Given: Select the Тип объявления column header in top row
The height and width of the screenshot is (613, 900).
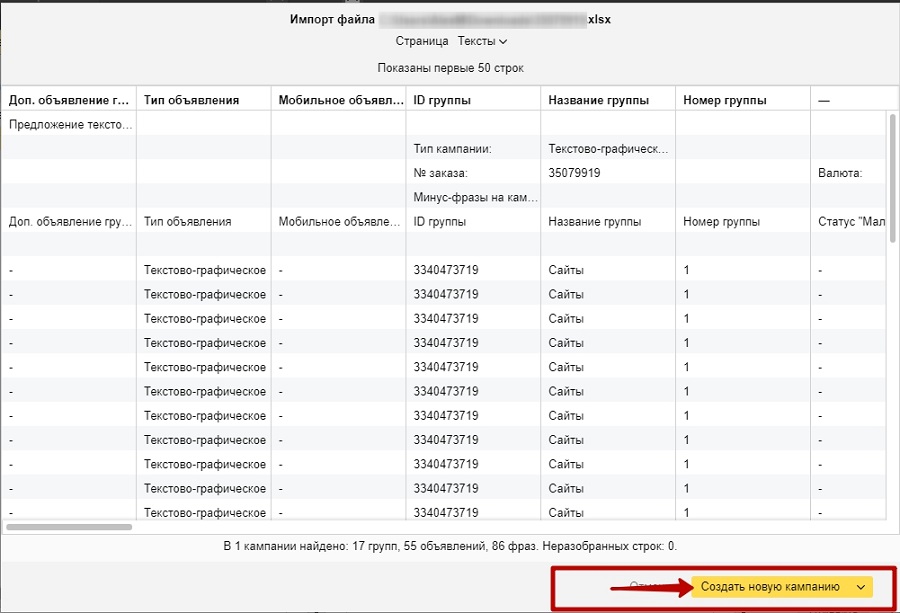Looking at the screenshot, I should [x=191, y=100].
